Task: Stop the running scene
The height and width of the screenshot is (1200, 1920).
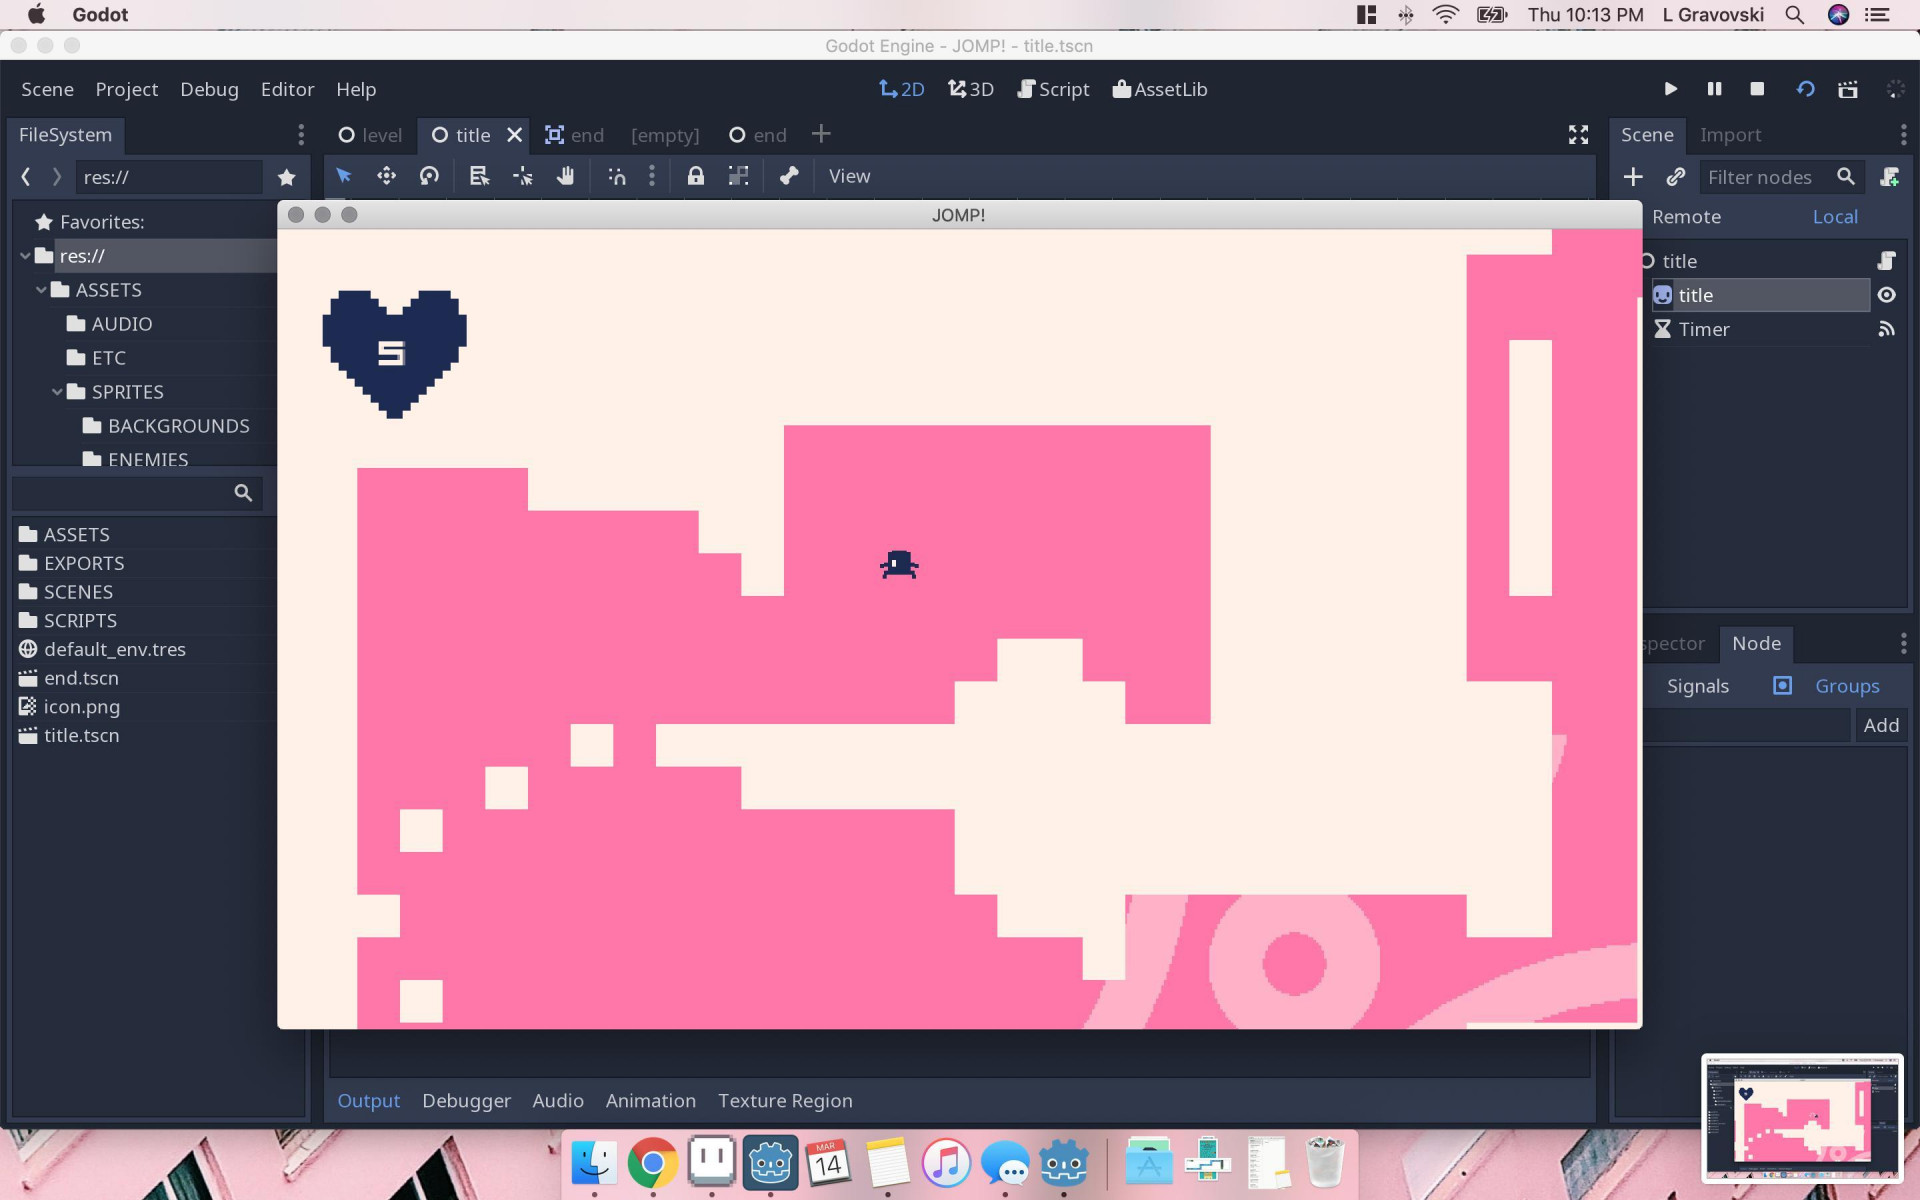Action: tap(1757, 89)
